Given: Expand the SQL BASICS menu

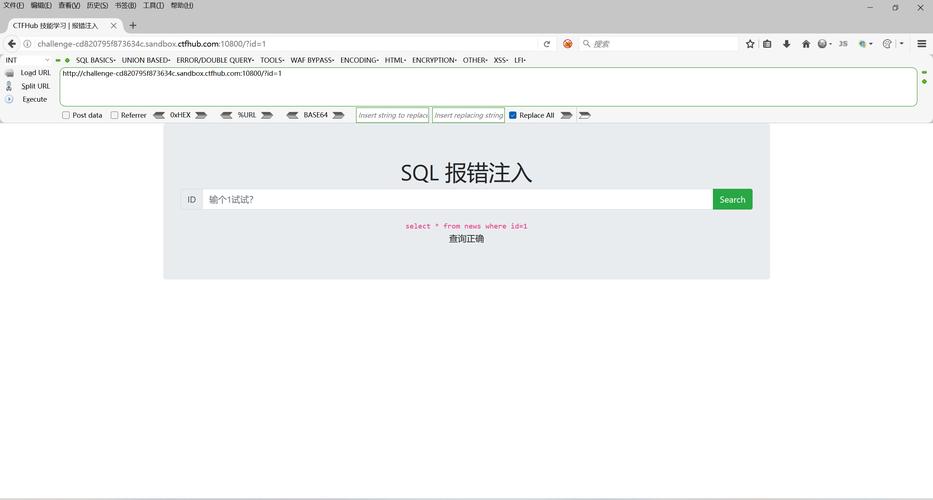Looking at the screenshot, I should pyautogui.click(x=96, y=60).
